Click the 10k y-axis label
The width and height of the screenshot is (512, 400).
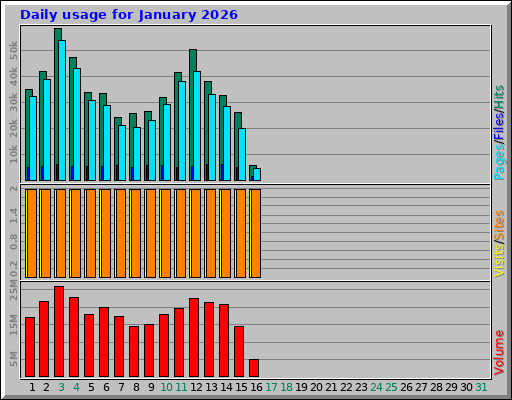pyautogui.click(x=13, y=154)
